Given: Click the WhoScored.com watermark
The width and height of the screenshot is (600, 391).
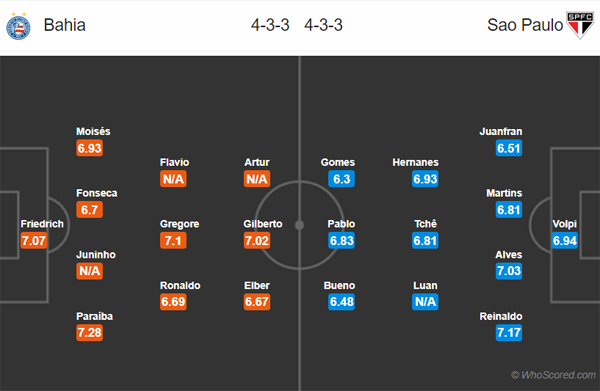Looking at the screenshot, I should [x=553, y=375].
